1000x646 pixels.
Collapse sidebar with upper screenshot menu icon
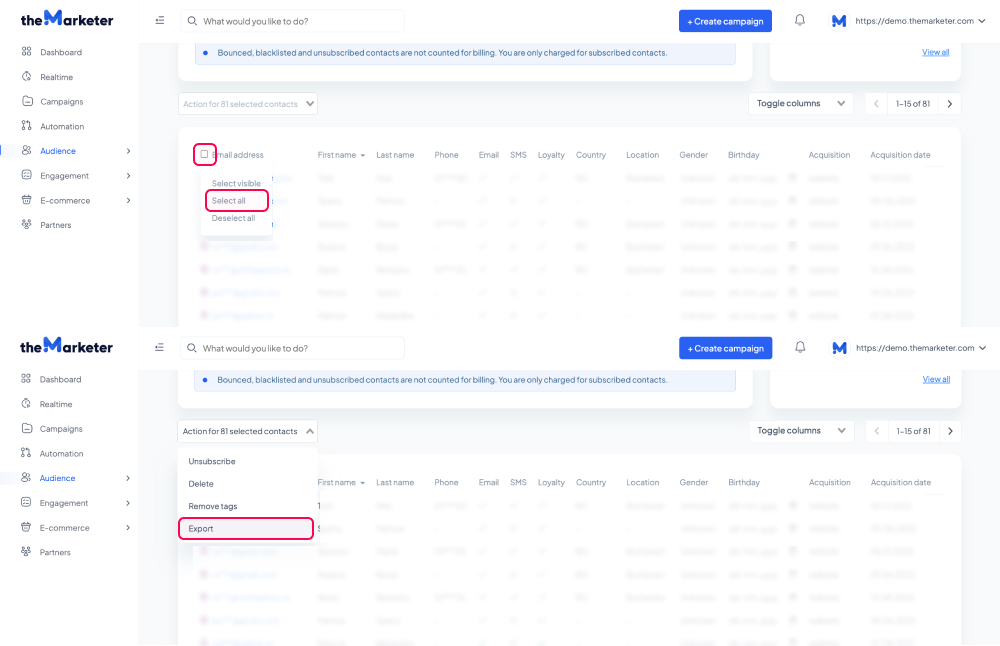point(159,20)
